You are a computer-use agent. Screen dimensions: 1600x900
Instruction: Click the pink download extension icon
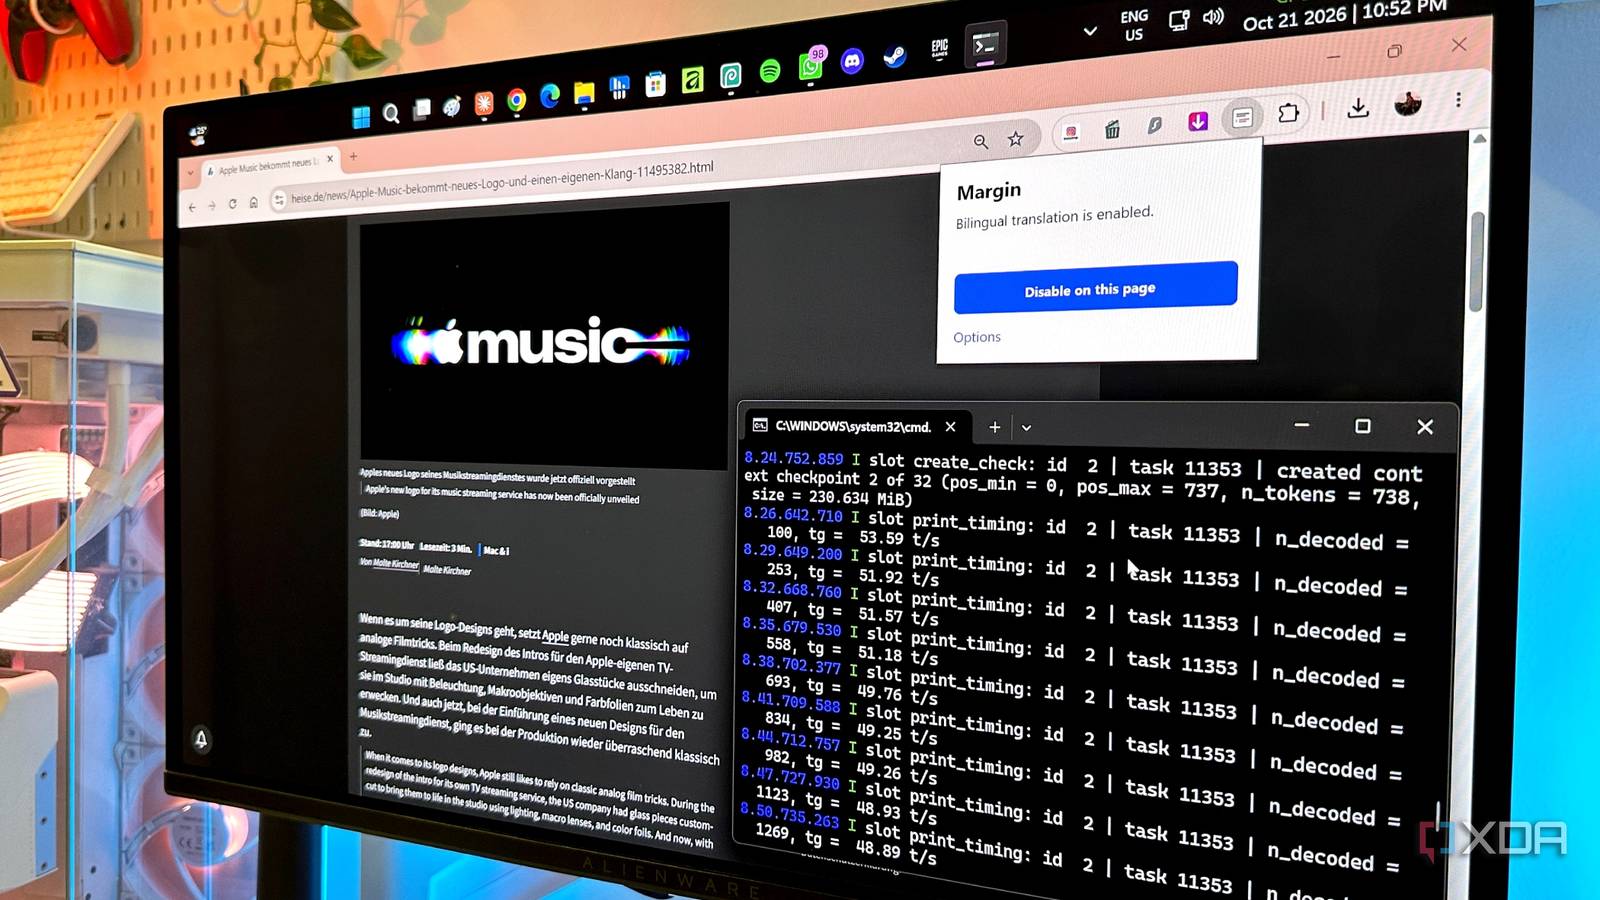[x=1197, y=122]
